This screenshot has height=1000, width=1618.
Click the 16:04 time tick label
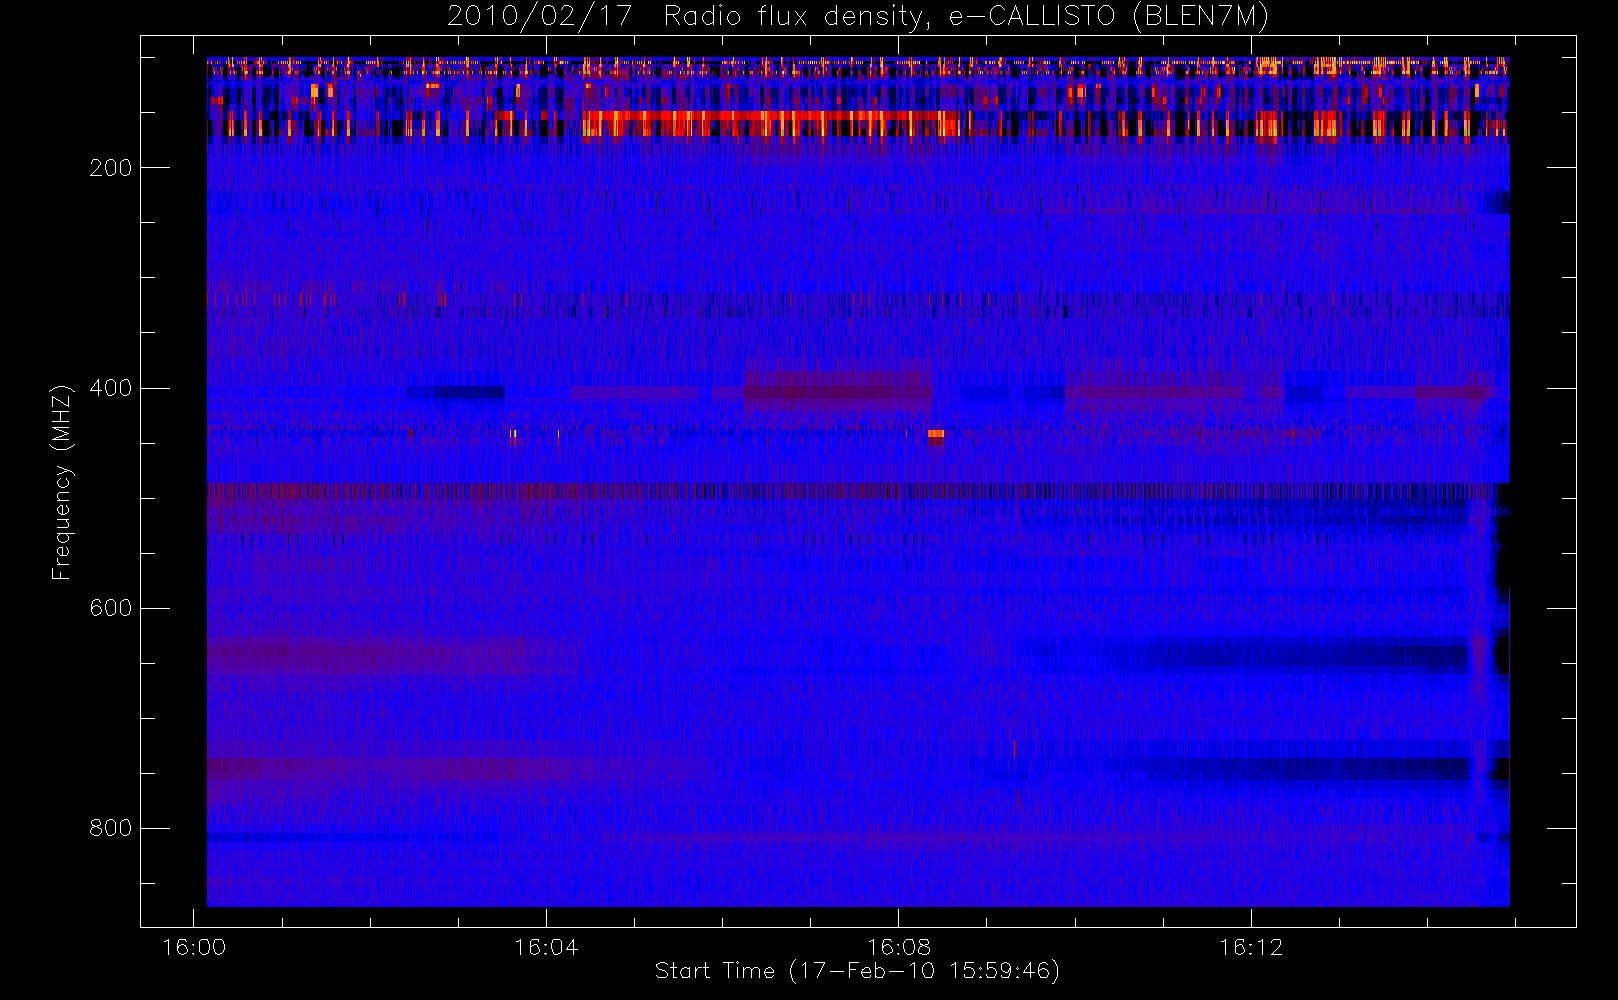(546, 947)
